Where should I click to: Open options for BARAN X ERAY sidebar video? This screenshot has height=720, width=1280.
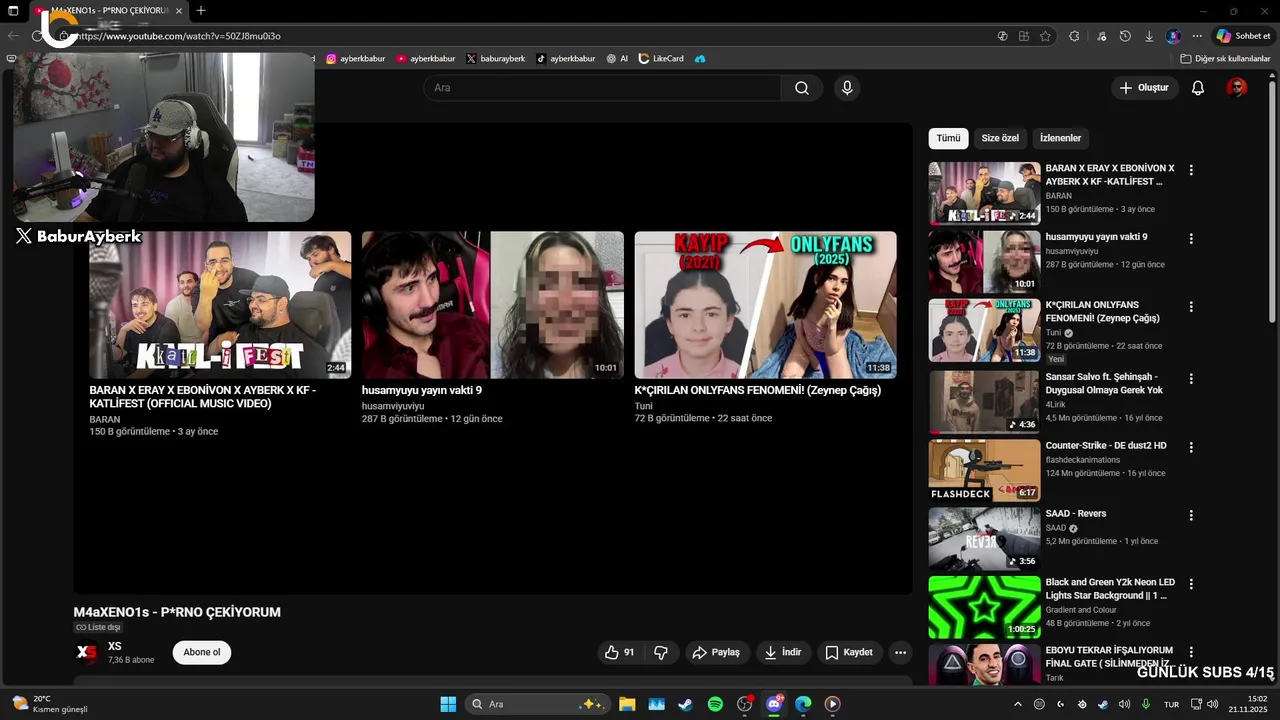[x=1191, y=170]
